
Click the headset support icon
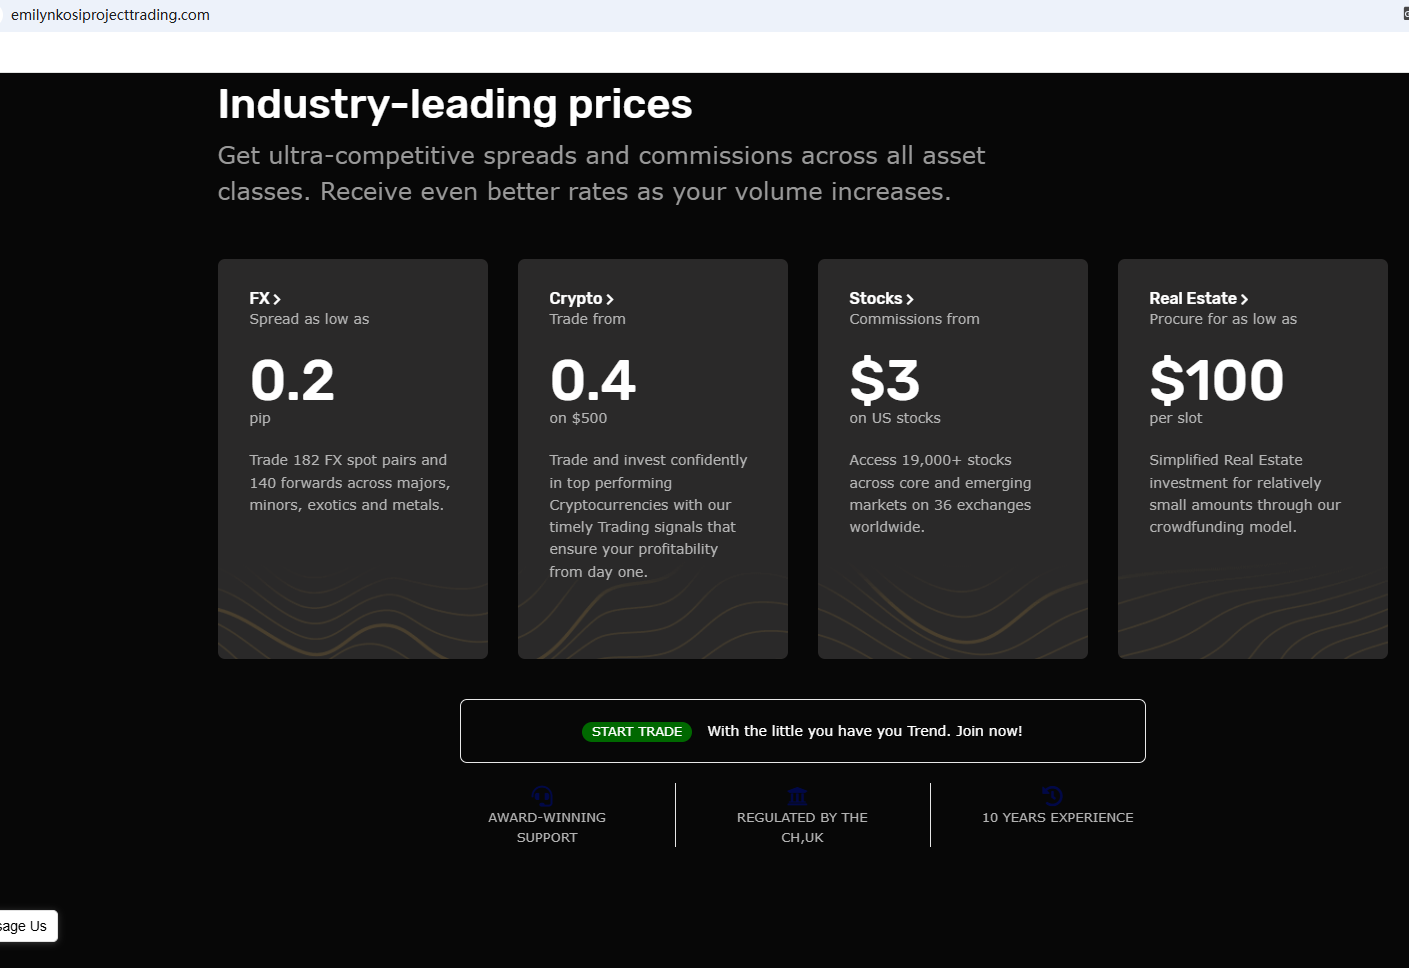(543, 796)
